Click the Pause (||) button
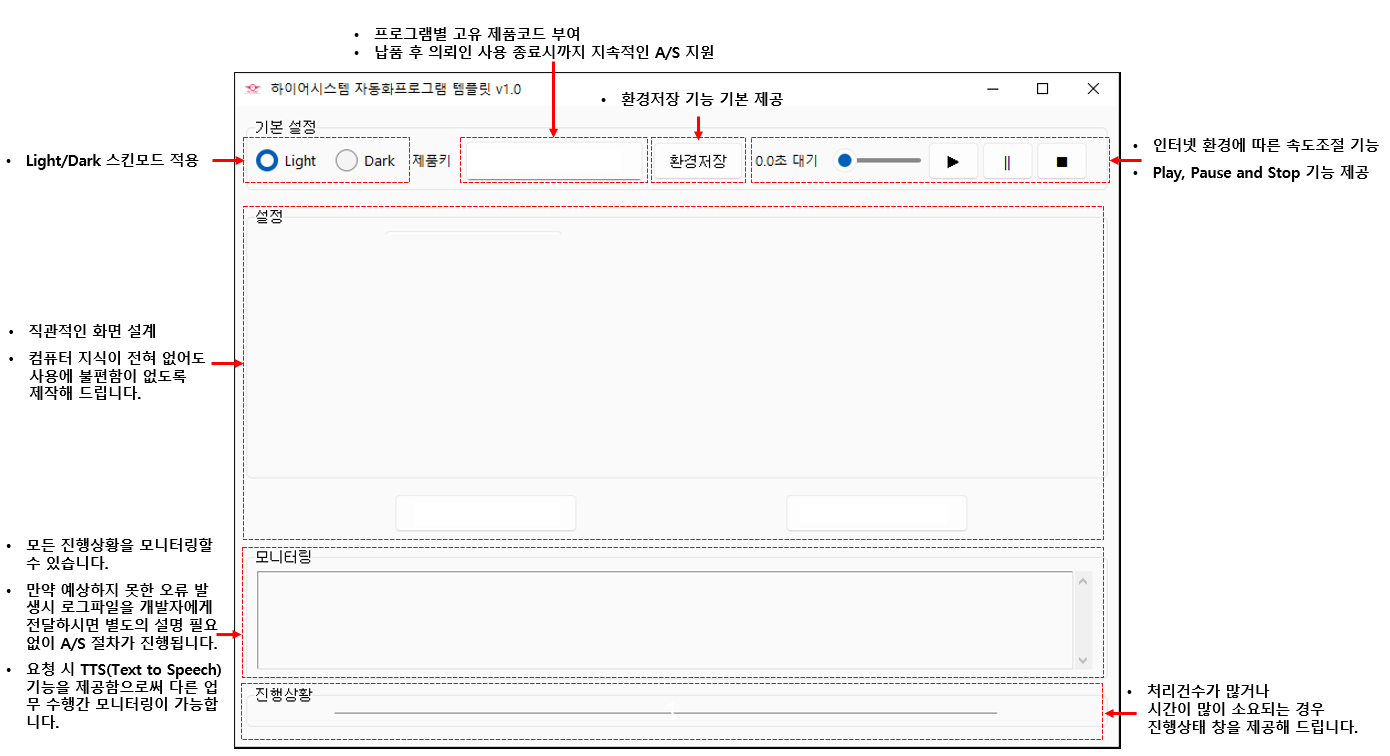Screen dimensions: 1390x756 coord(1007,161)
